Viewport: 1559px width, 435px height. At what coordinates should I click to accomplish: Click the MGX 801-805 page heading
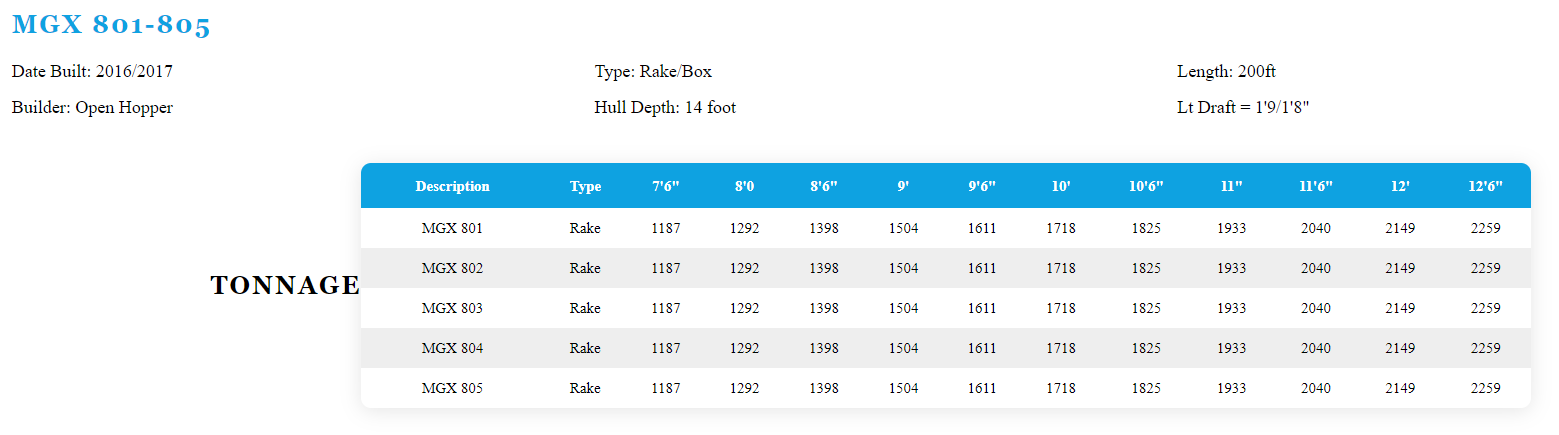click(111, 26)
